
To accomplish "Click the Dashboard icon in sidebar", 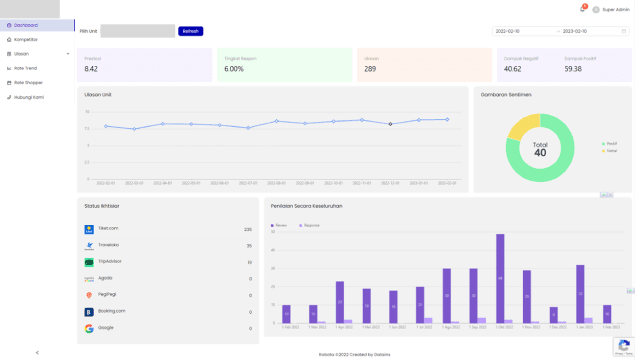I will (x=9, y=25).
